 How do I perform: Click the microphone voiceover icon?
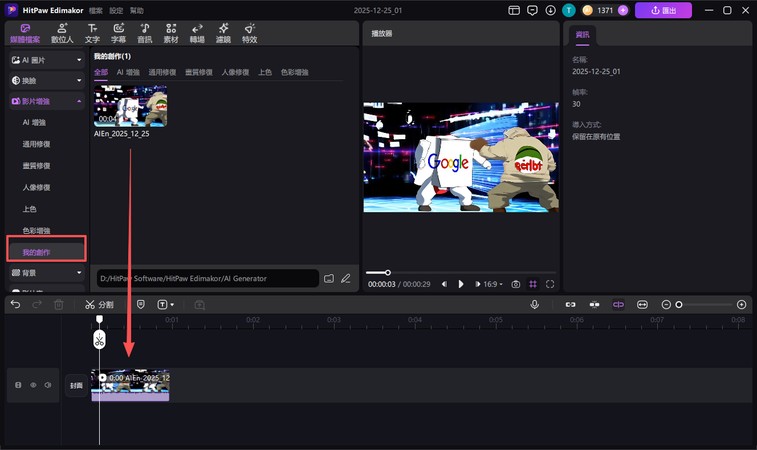pyautogui.click(x=534, y=304)
